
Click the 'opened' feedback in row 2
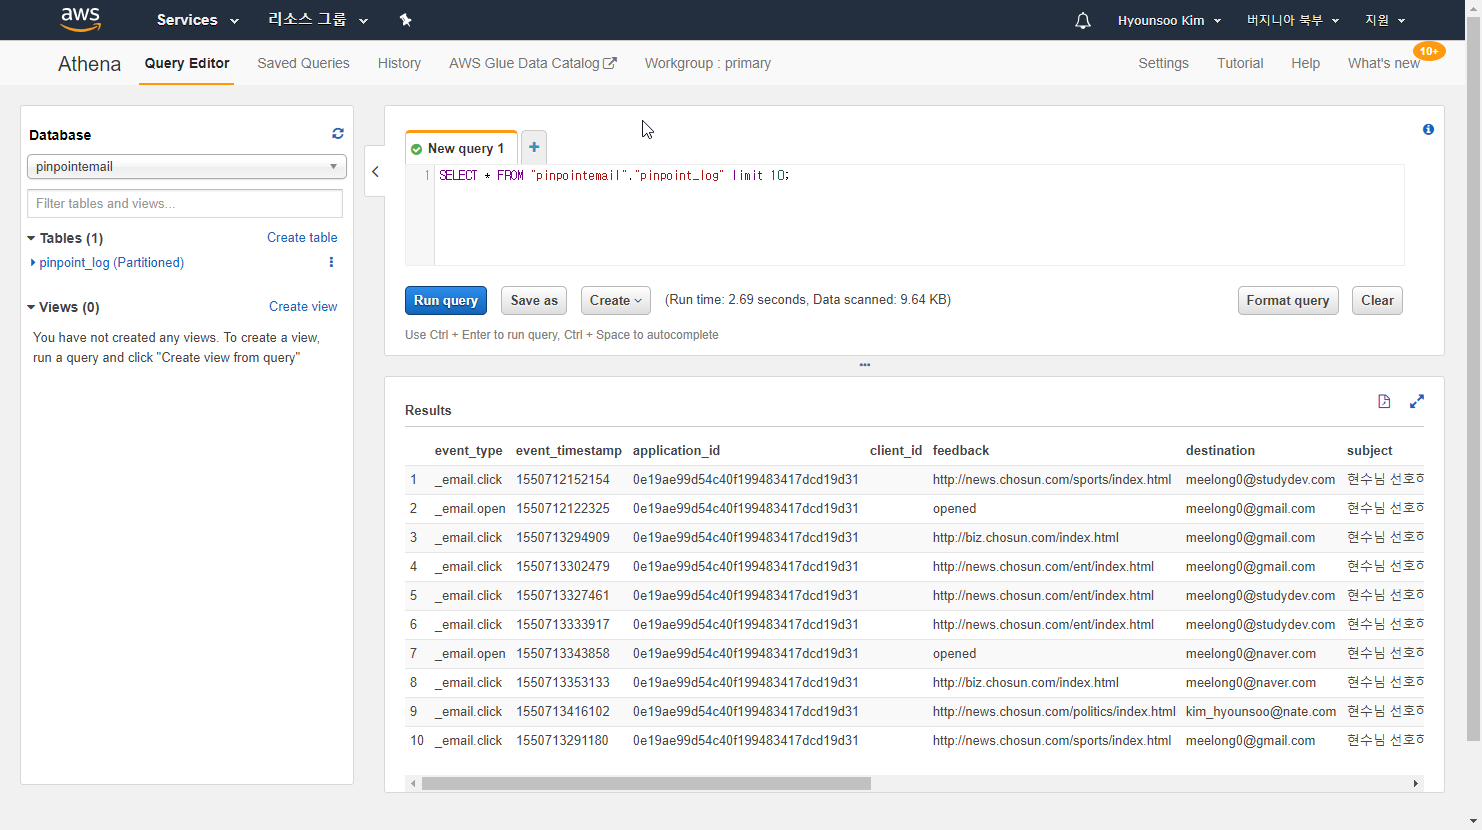tap(954, 508)
